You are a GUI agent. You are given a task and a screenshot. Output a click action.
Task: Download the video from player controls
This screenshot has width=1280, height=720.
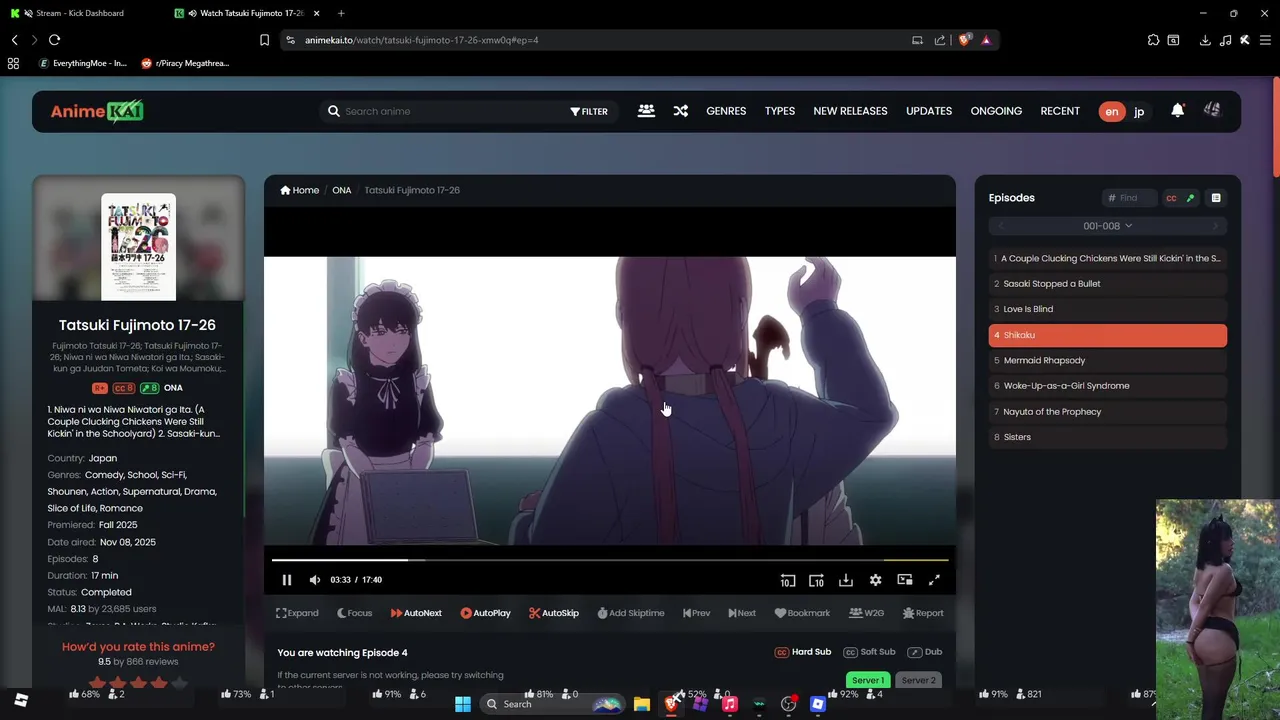coord(846,580)
